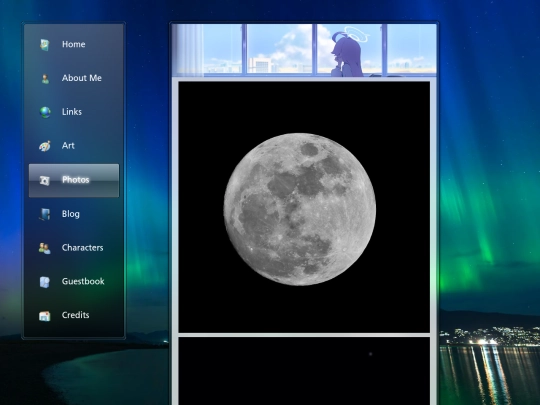Open the Home page label
The image size is (540, 405).
74,44
